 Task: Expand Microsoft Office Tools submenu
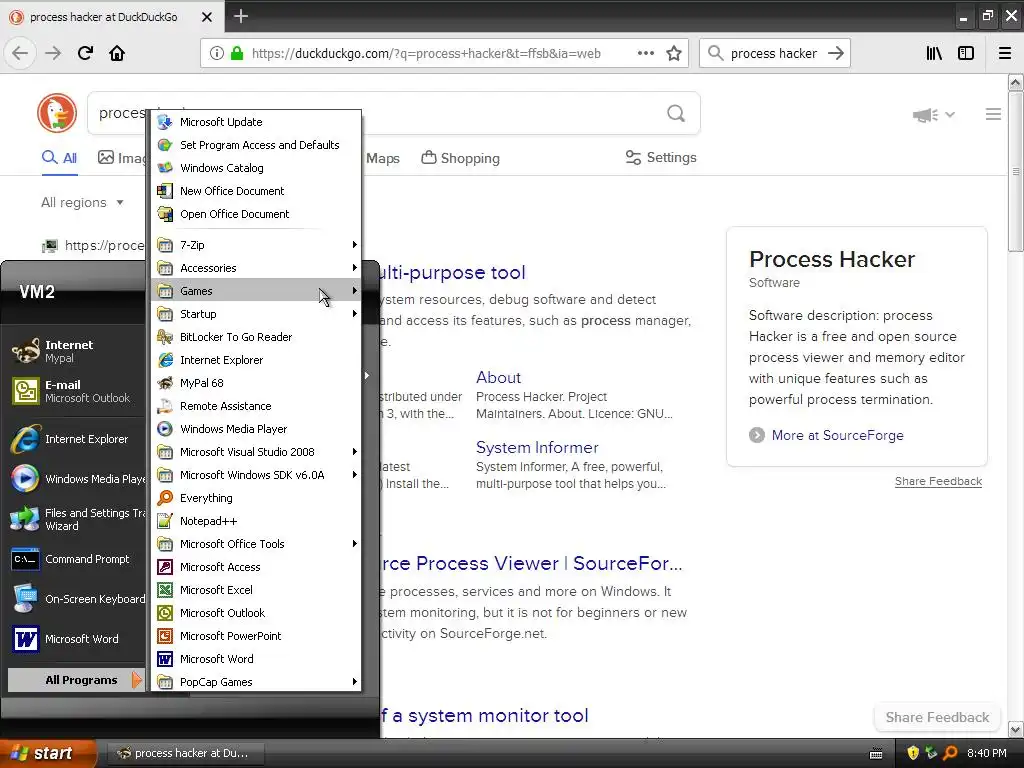[256, 544]
